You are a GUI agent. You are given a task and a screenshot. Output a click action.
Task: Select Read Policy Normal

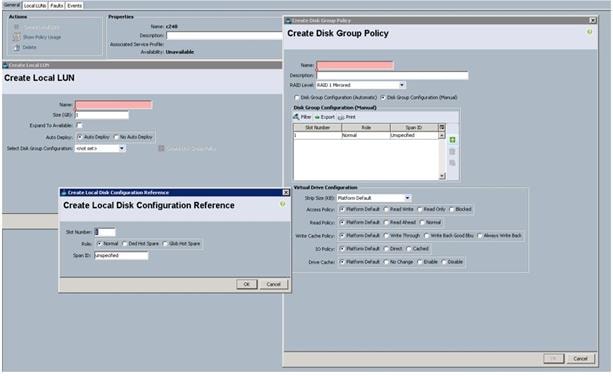coord(421,223)
